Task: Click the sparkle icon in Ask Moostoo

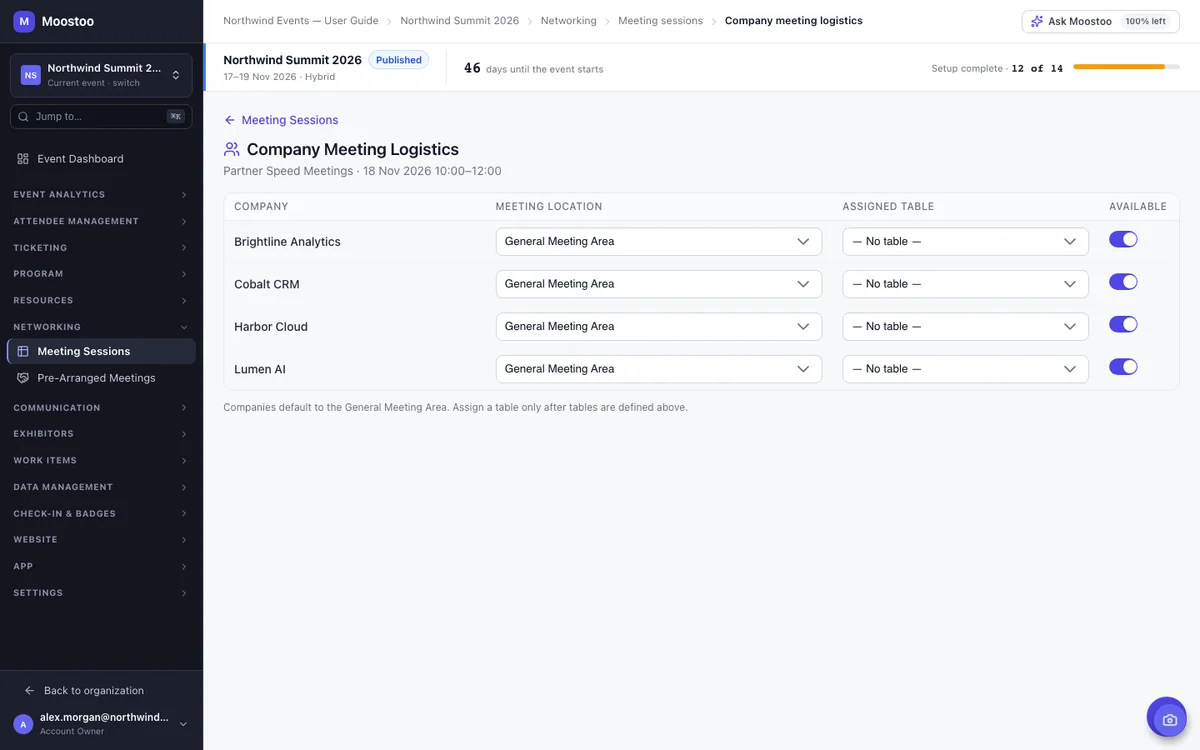Action: pos(1037,21)
